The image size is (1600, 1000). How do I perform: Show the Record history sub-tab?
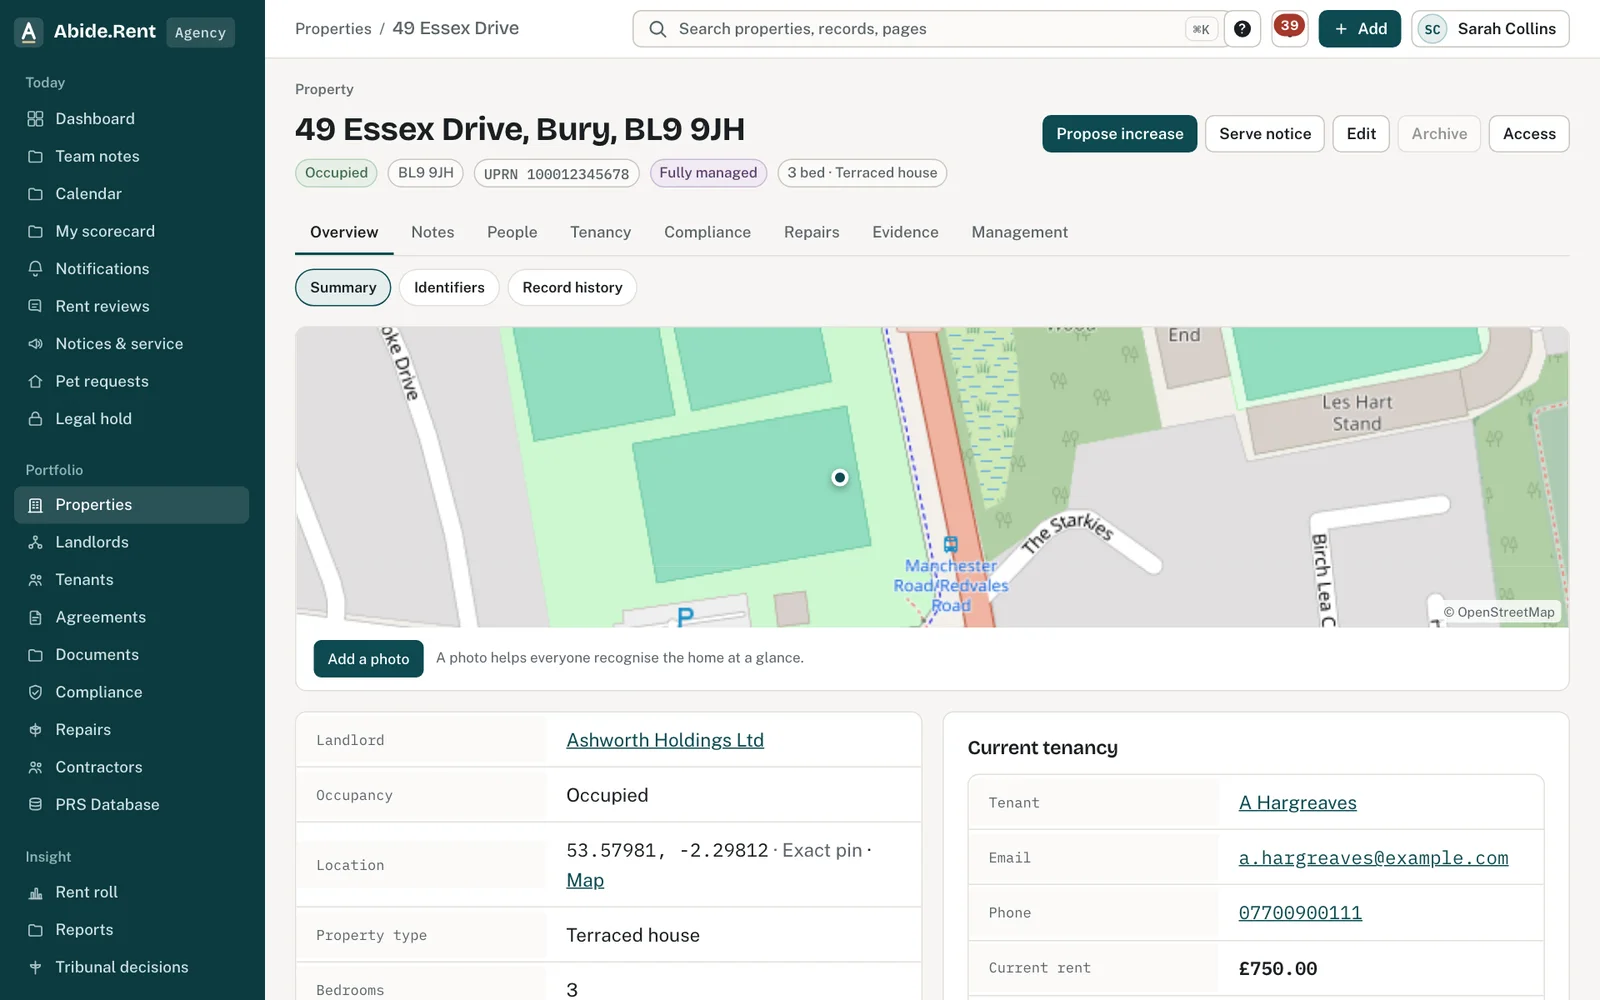pyautogui.click(x=572, y=287)
